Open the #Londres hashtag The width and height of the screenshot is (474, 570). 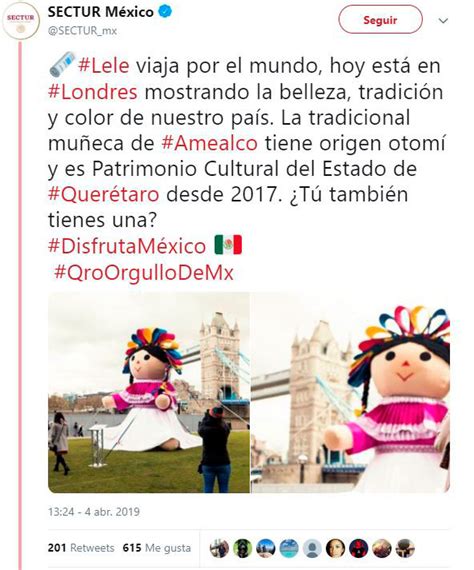pos(93,92)
